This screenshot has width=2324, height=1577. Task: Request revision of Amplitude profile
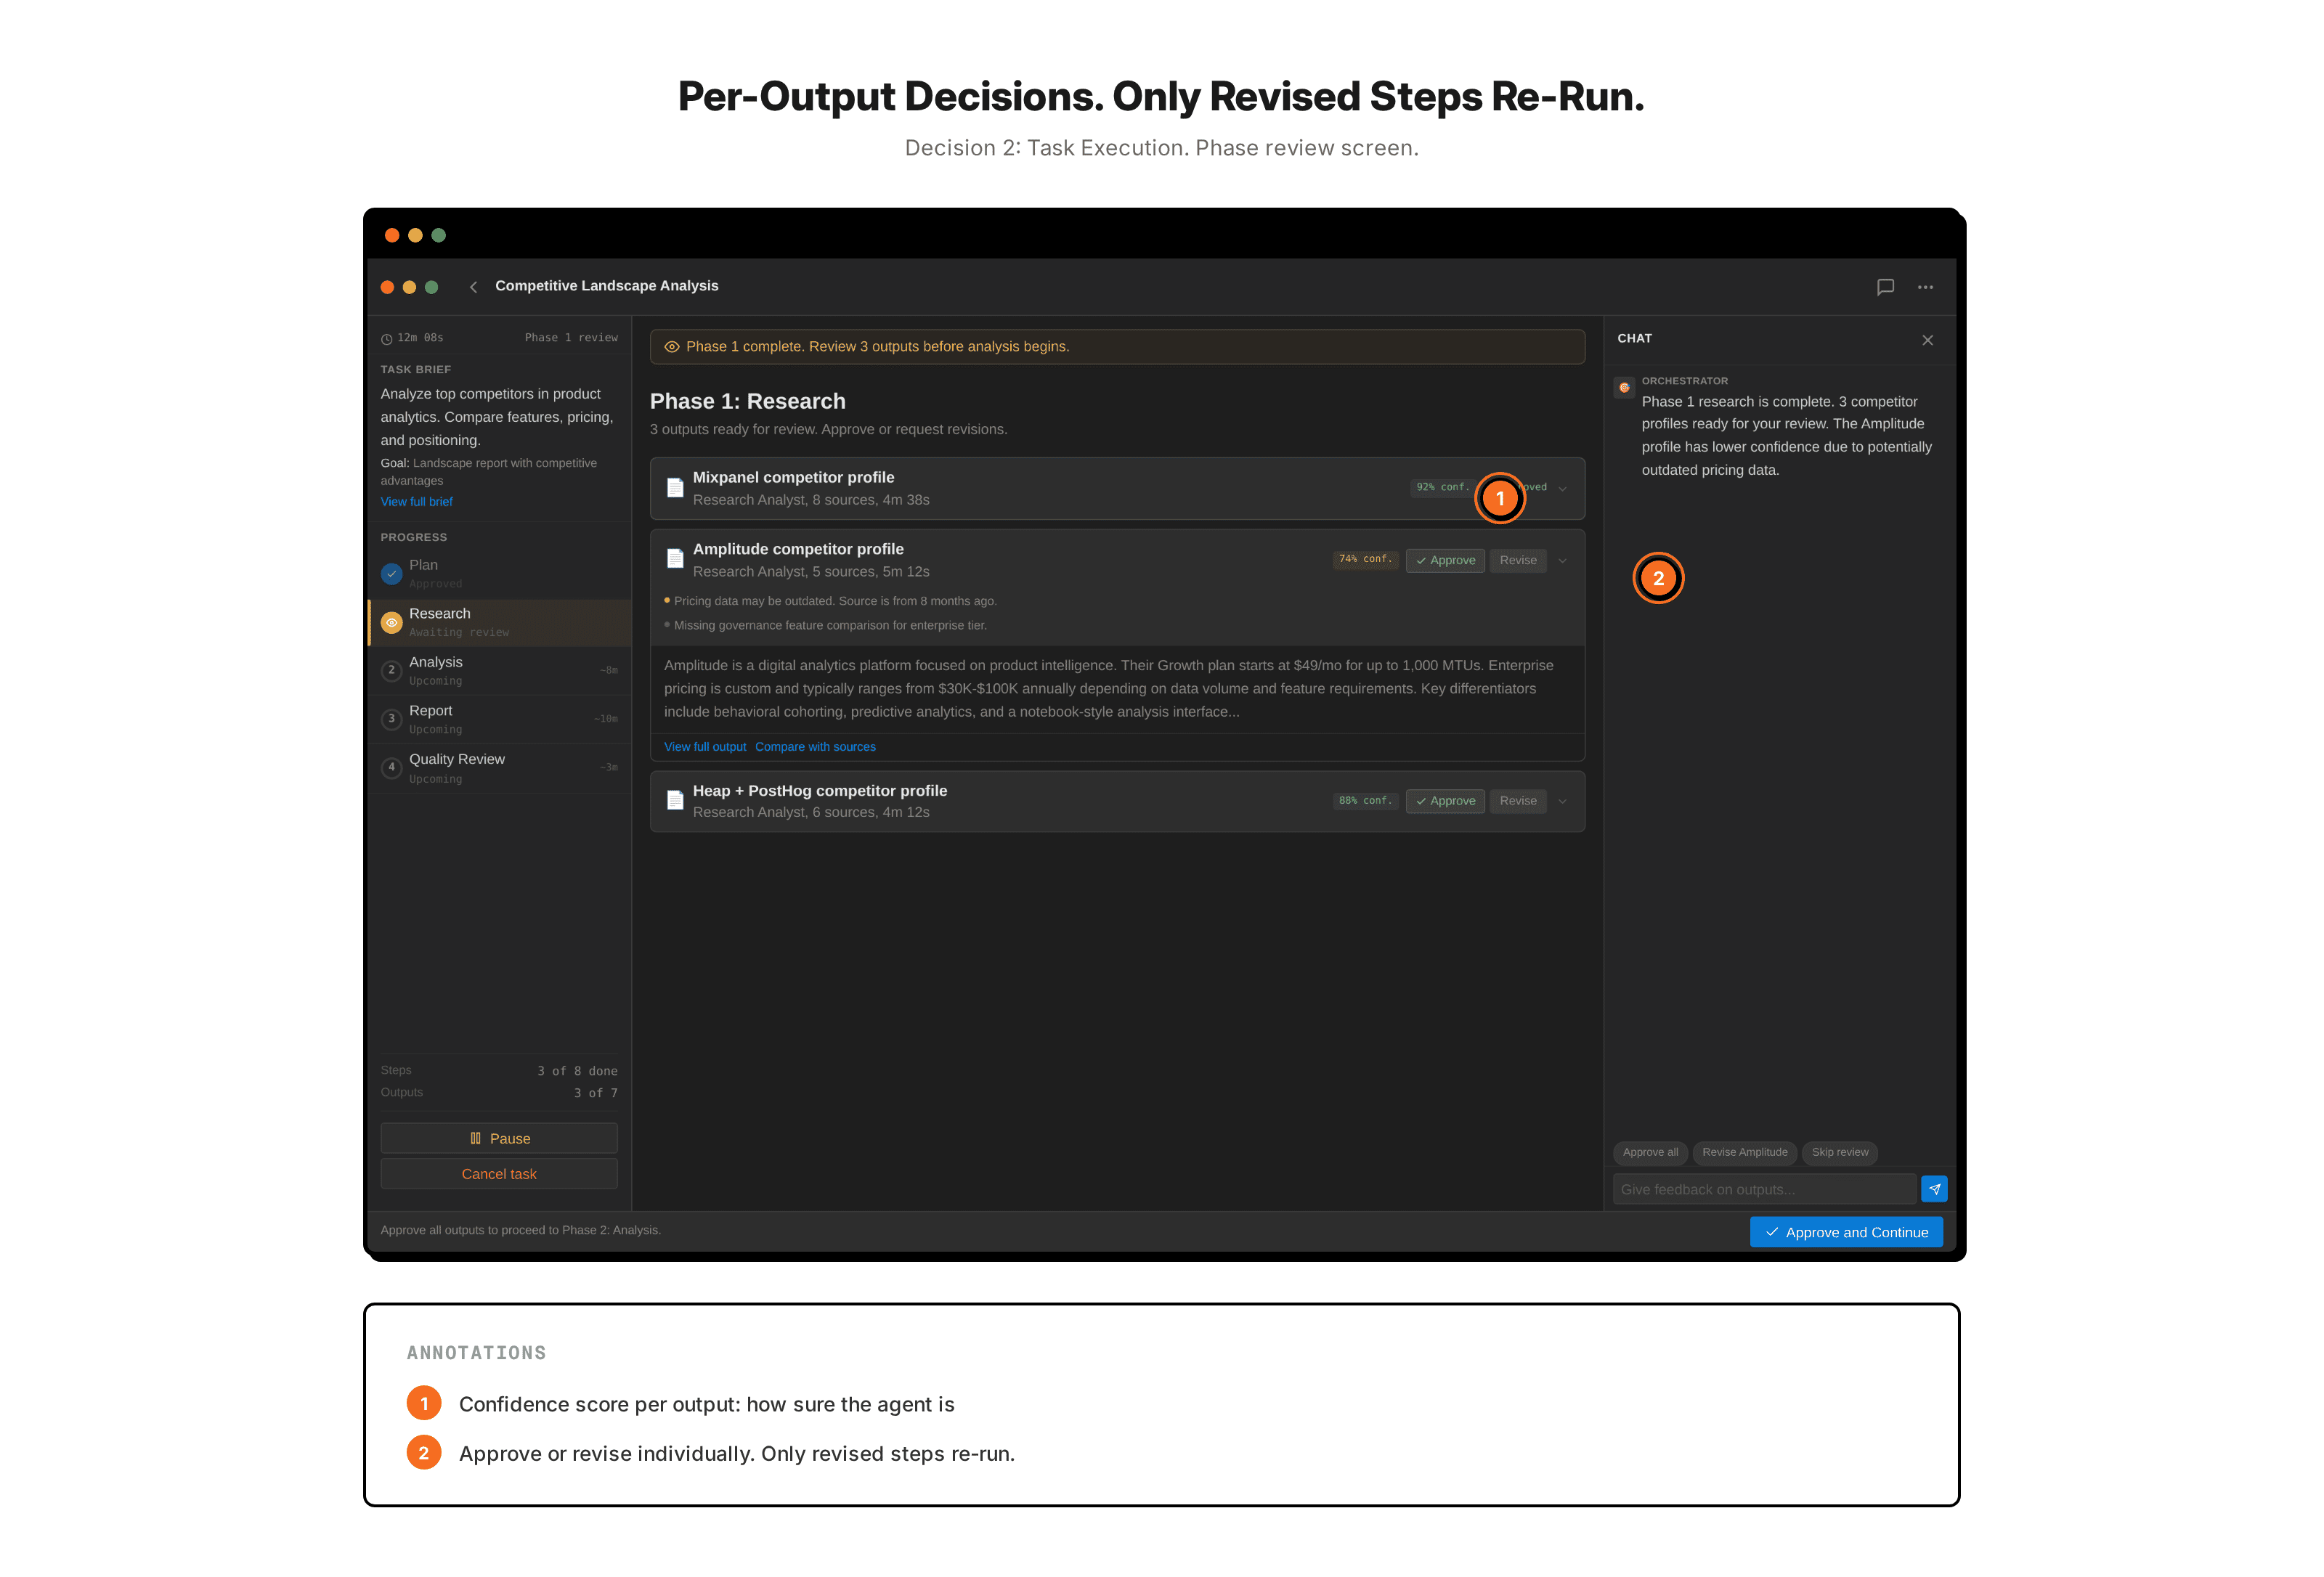(x=1518, y=561)
